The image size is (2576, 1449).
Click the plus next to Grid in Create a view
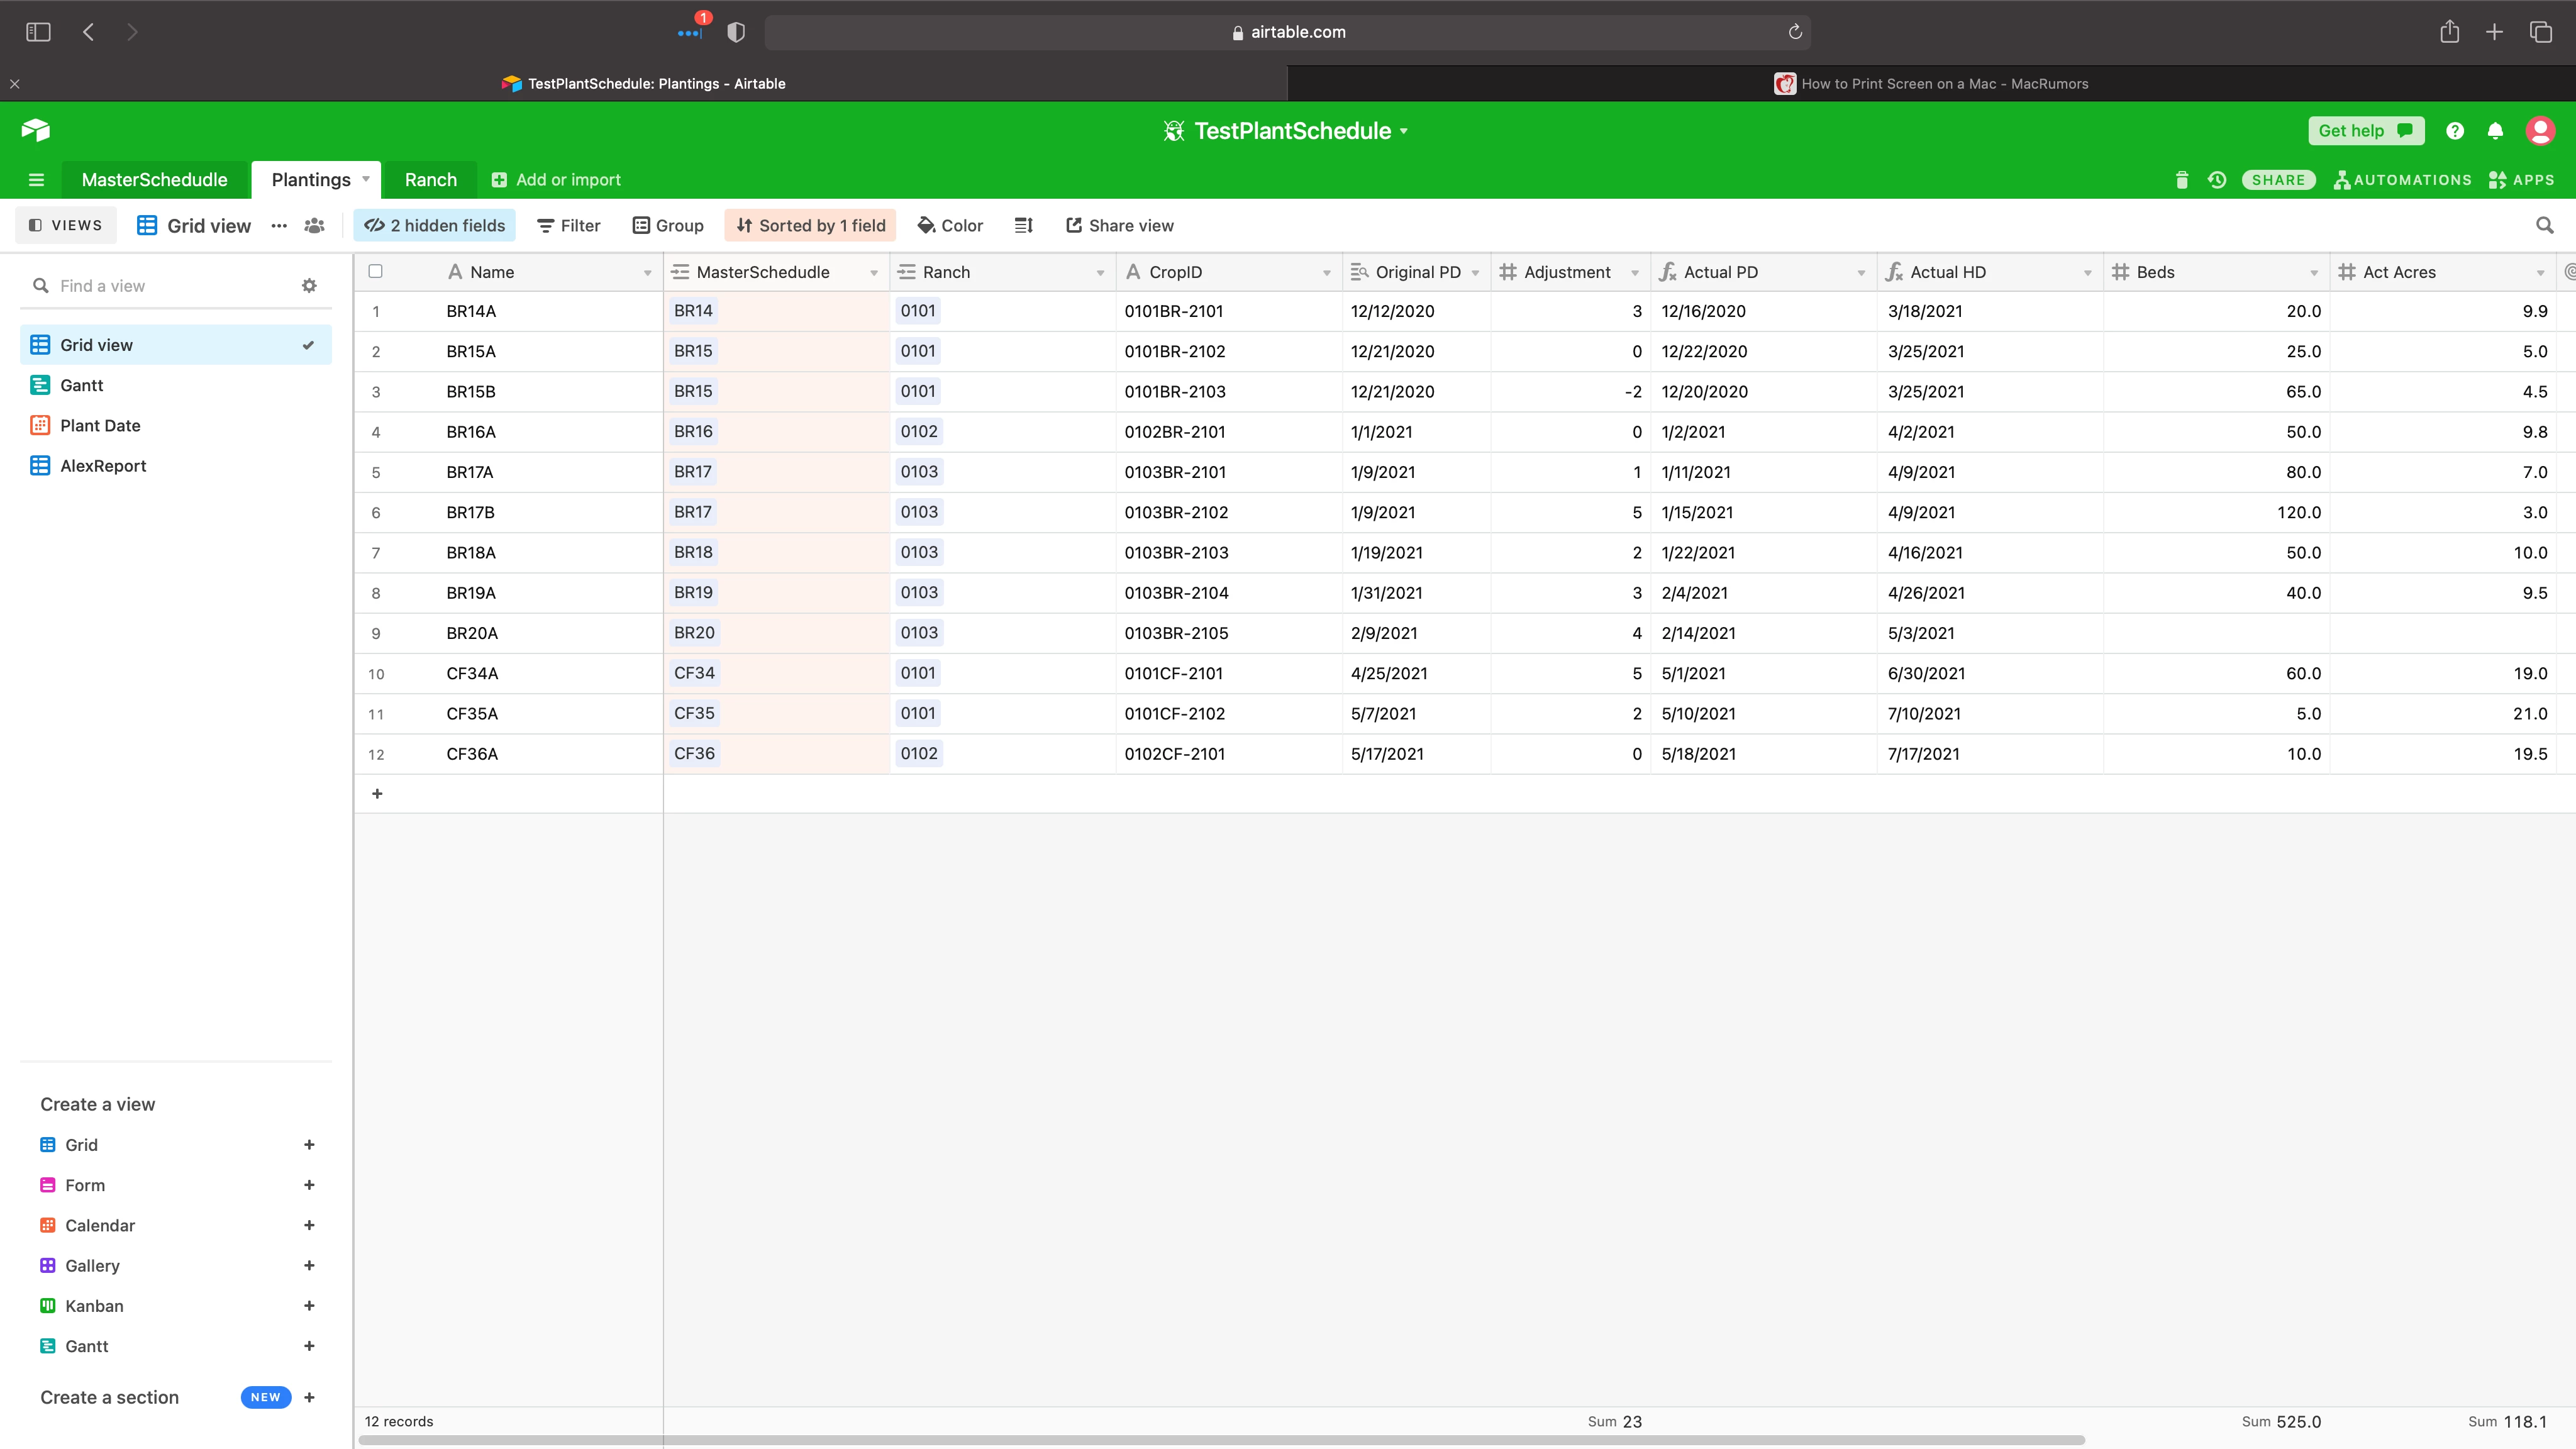(309, 1145)
